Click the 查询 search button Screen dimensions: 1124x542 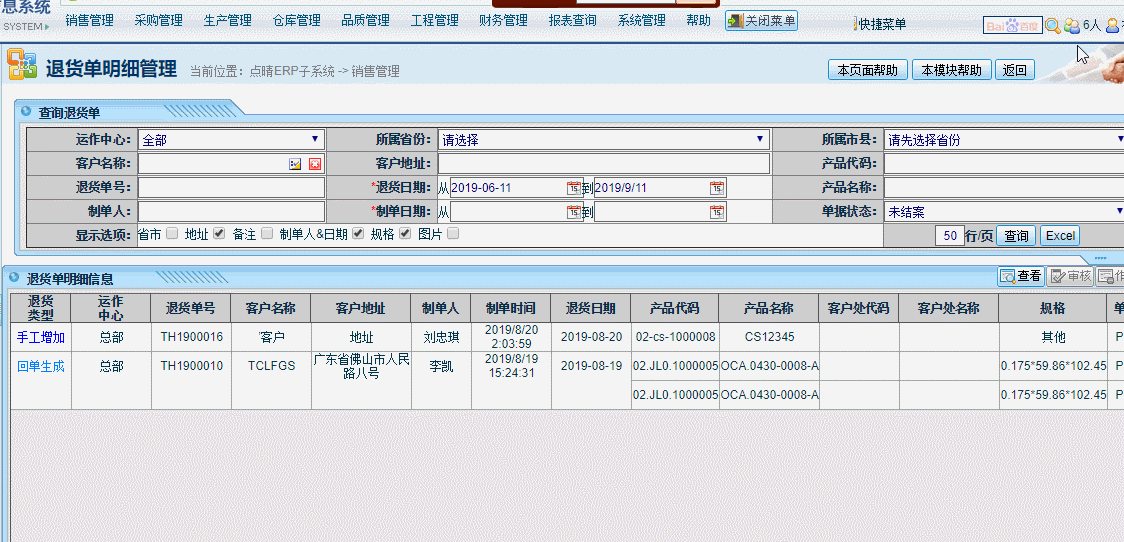coord(1016,236)
